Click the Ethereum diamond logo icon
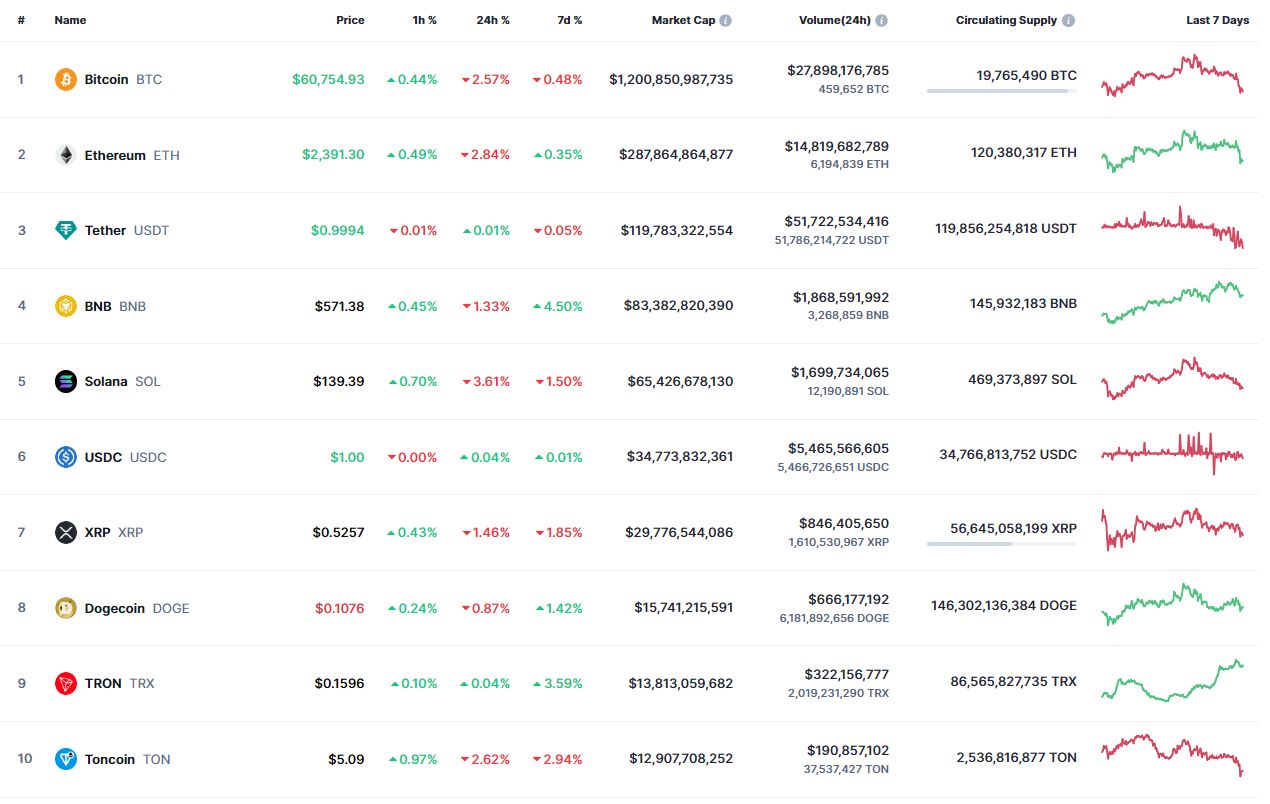Screen dimensions: 1270x804 65,155
